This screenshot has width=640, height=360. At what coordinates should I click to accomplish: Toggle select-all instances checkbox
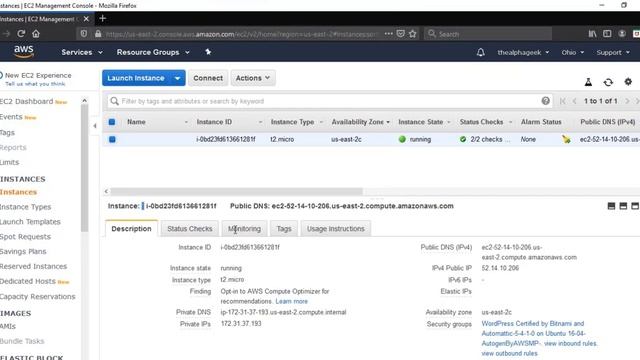coord(112,122)
